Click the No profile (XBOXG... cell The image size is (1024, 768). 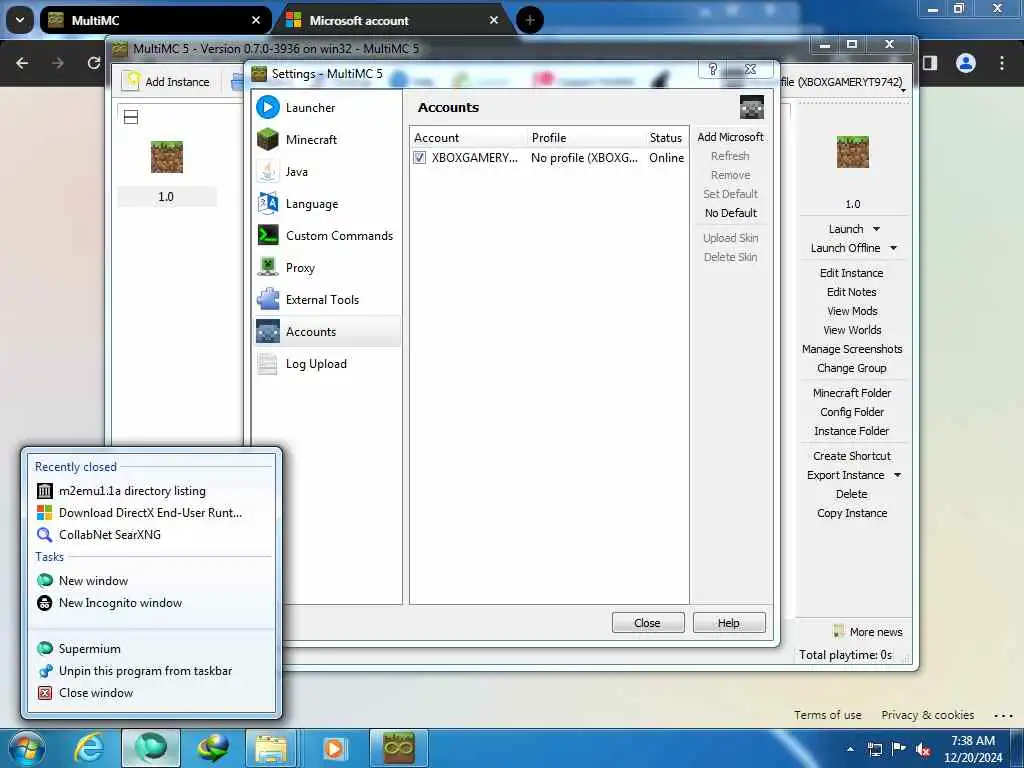point(584,157)
